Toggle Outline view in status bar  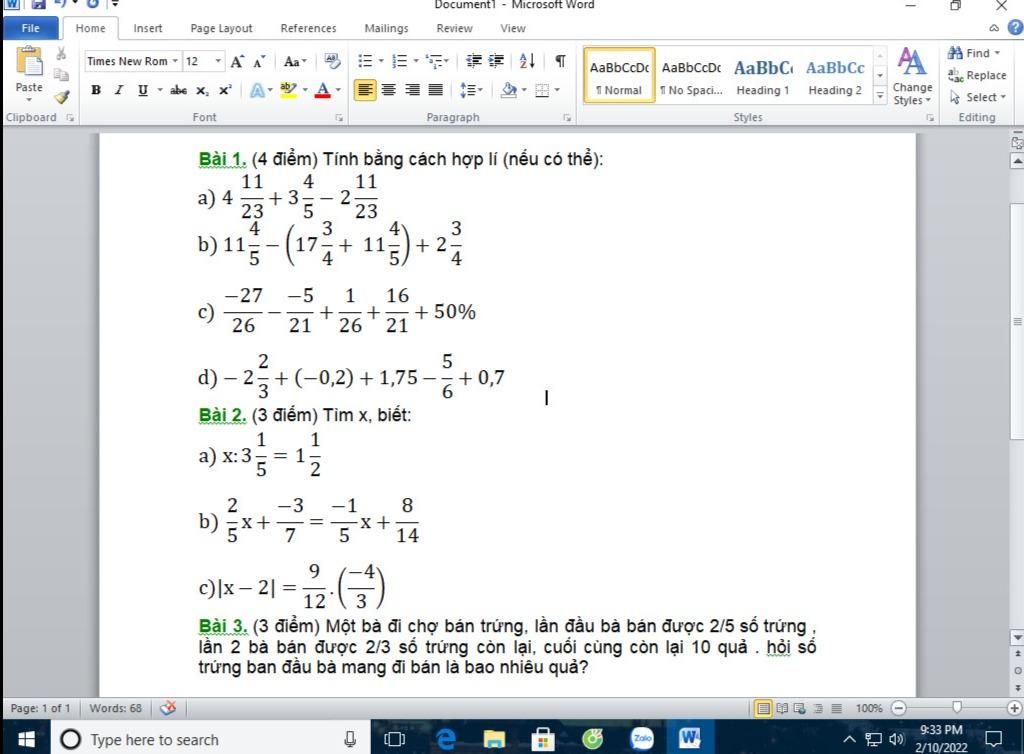coord(818,708)
